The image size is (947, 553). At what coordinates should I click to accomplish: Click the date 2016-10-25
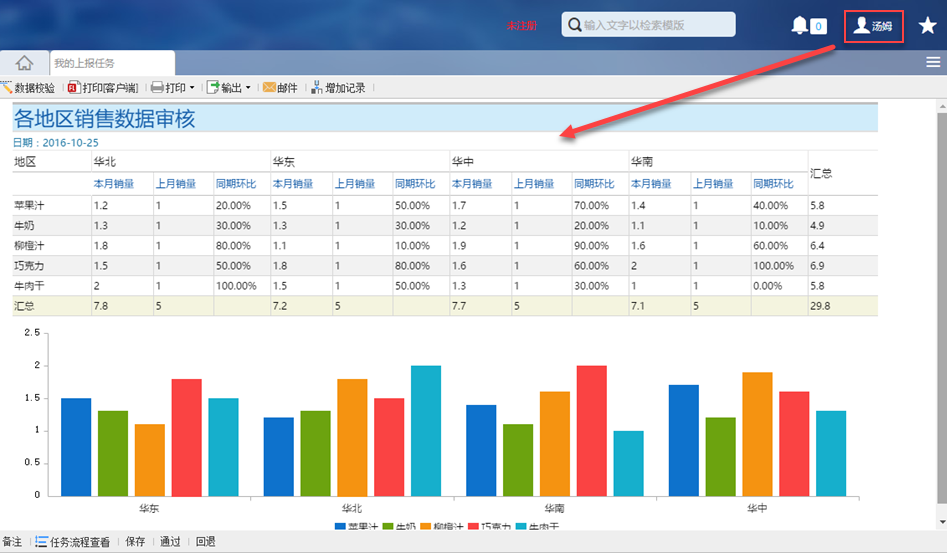[71, 142]
